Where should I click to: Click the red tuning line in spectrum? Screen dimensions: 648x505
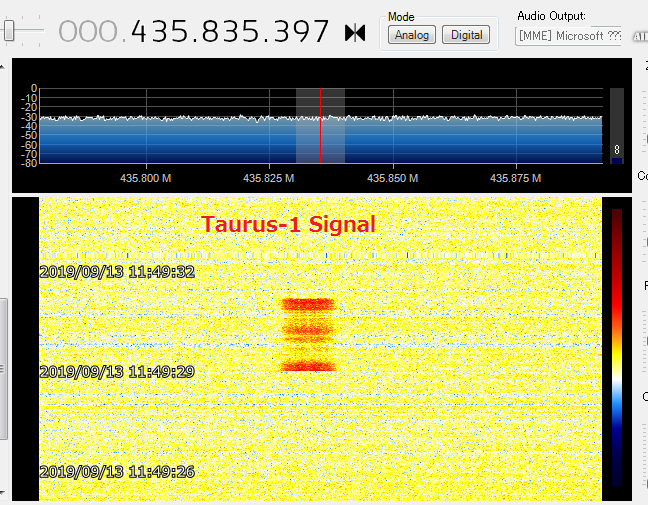point(320,125)
